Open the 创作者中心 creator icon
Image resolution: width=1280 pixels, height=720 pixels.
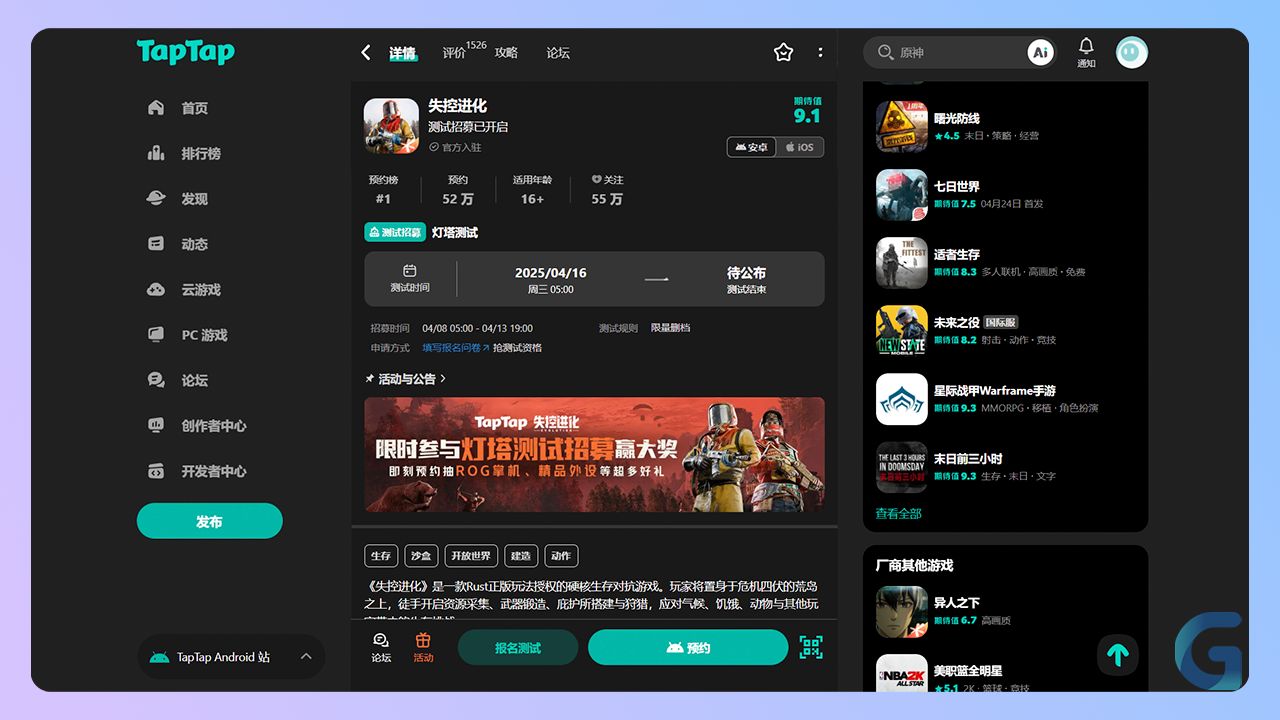[x=156, y=425]
